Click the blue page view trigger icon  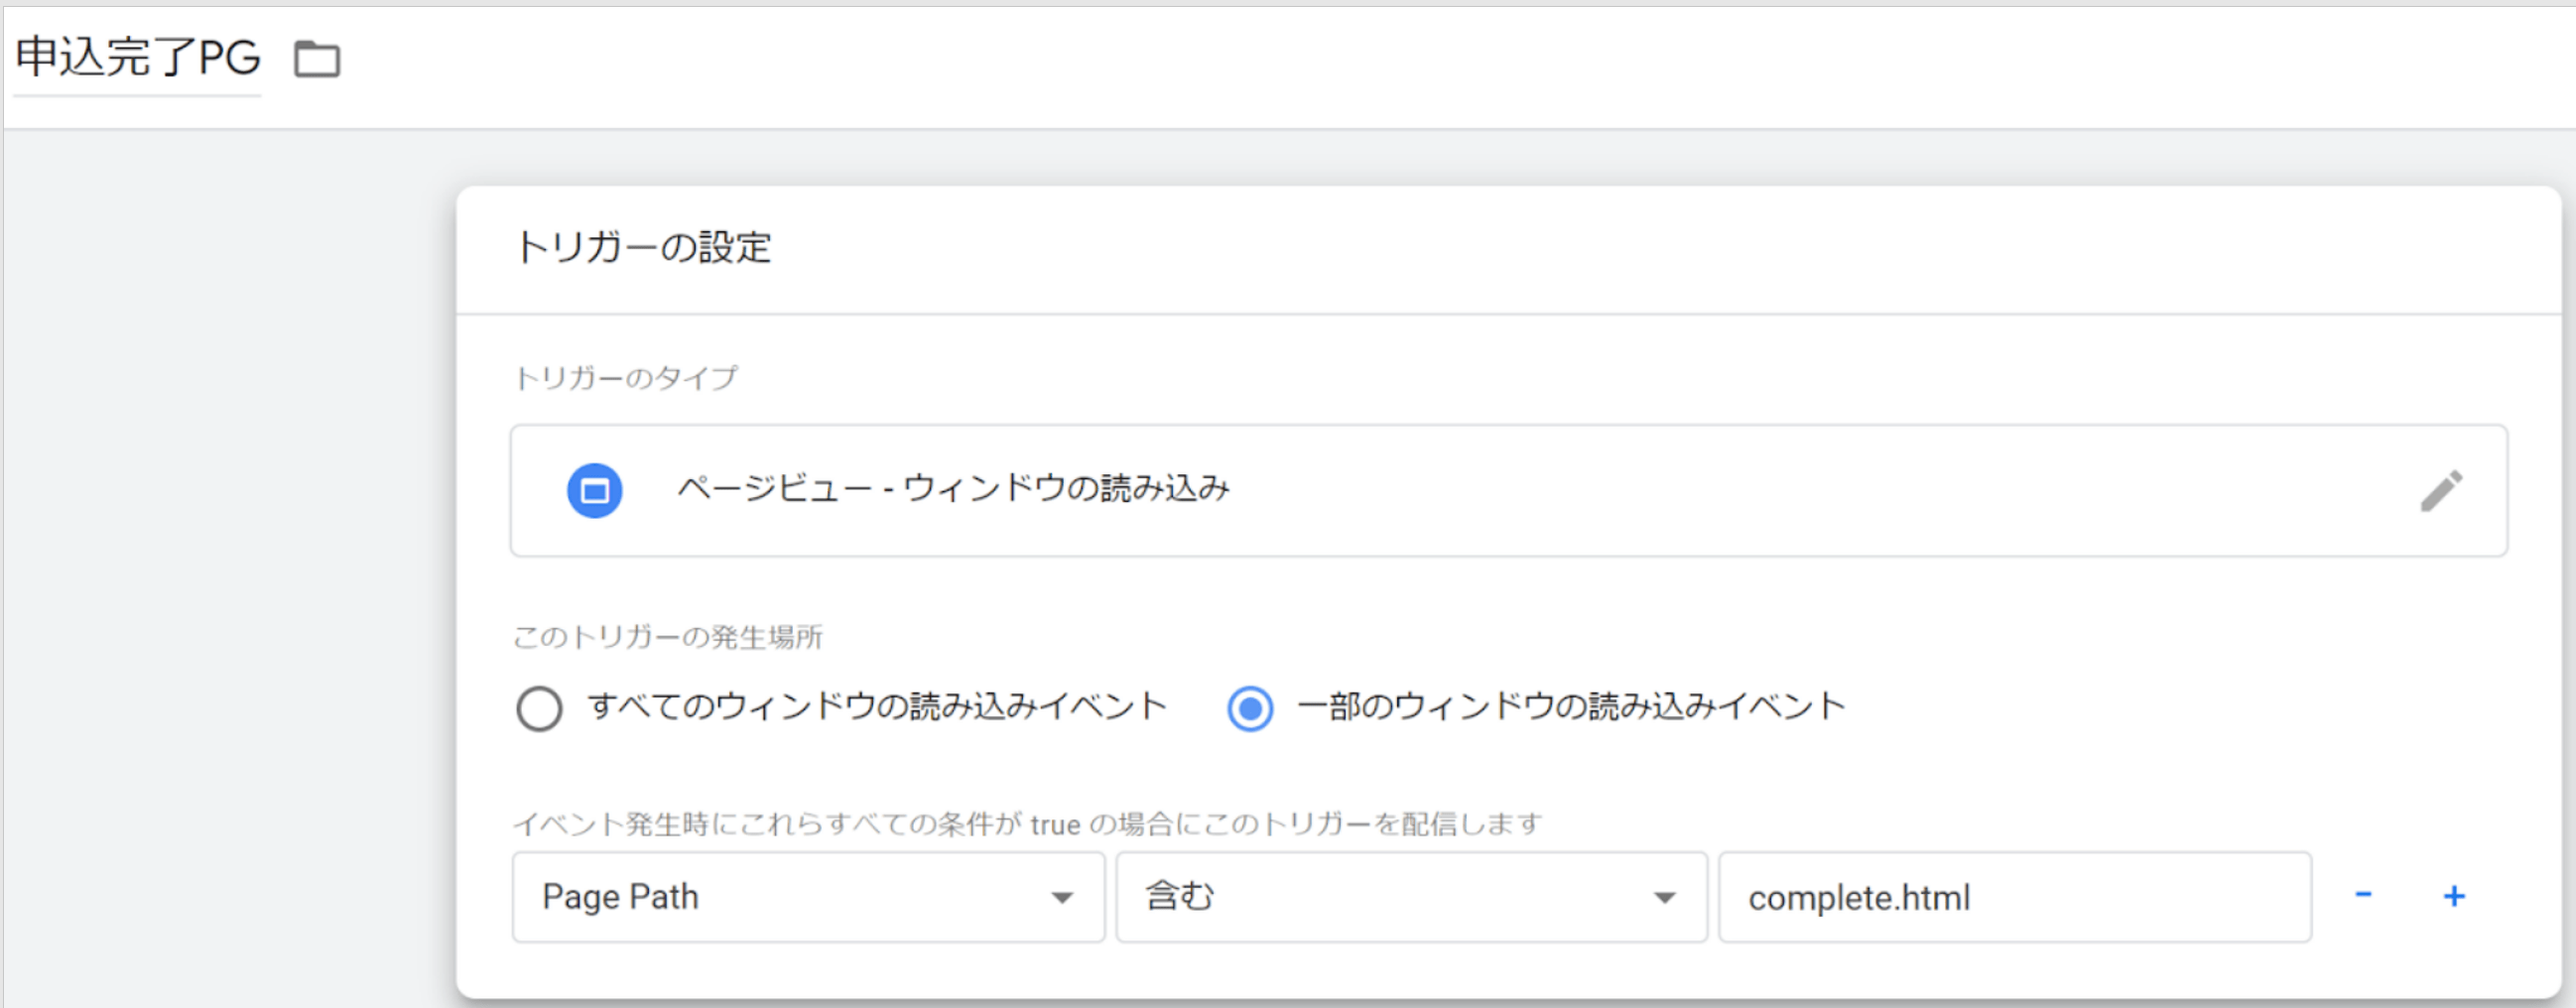[595, 491]
